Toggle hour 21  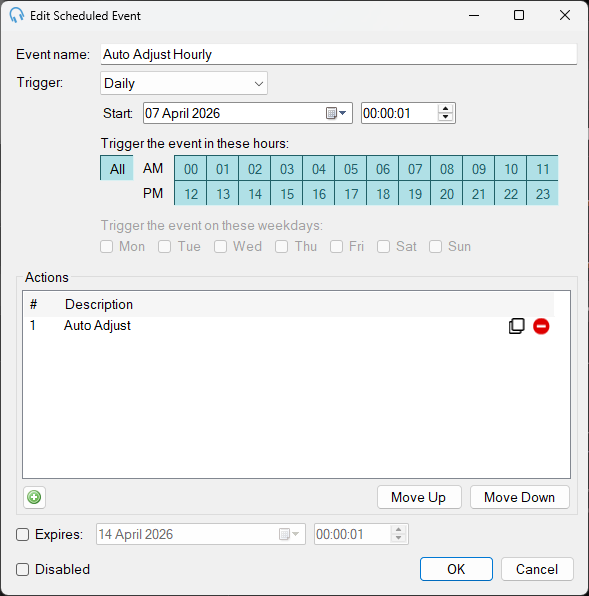tap(479, 193)
